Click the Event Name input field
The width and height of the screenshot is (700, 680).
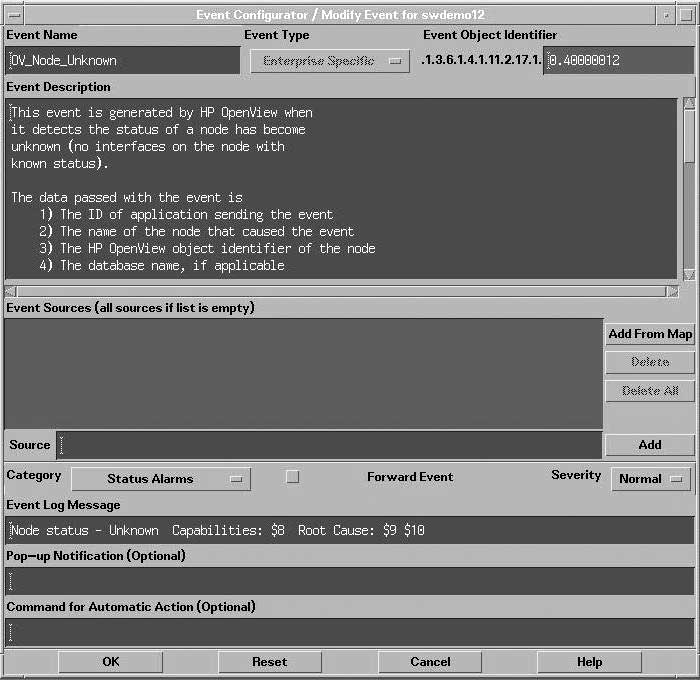click(123, 60)
